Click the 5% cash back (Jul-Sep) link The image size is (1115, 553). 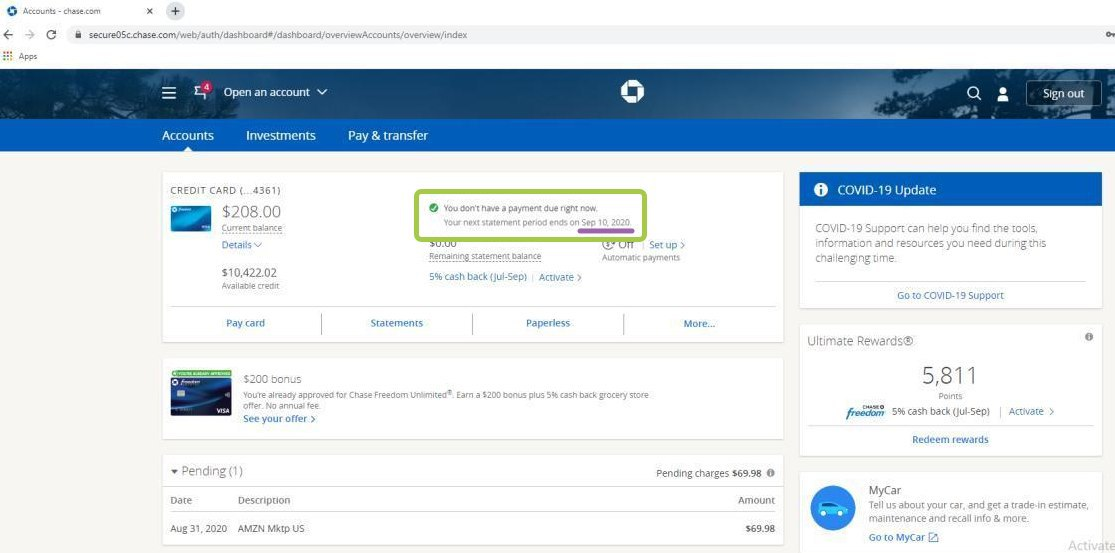[x=478, y=277]
